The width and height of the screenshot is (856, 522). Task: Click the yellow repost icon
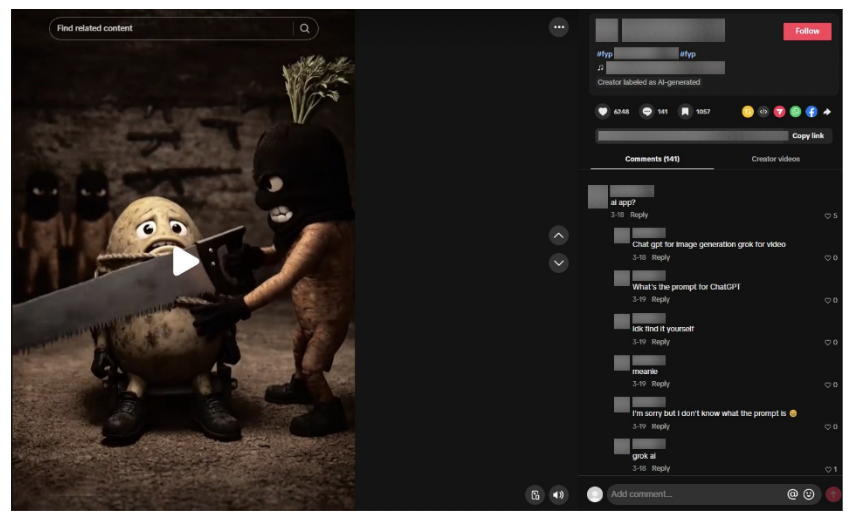pos(747,112)
